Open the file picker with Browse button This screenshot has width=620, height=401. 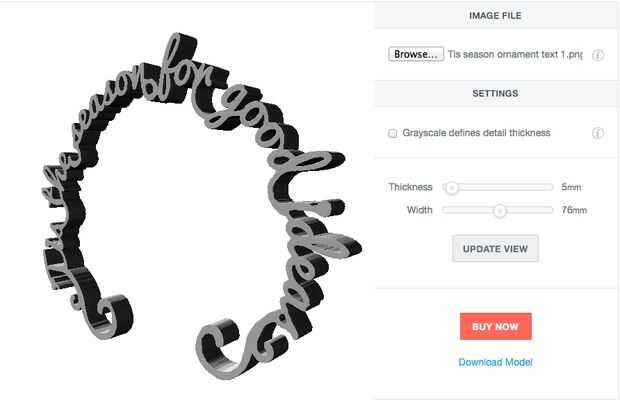coord(416,54)
